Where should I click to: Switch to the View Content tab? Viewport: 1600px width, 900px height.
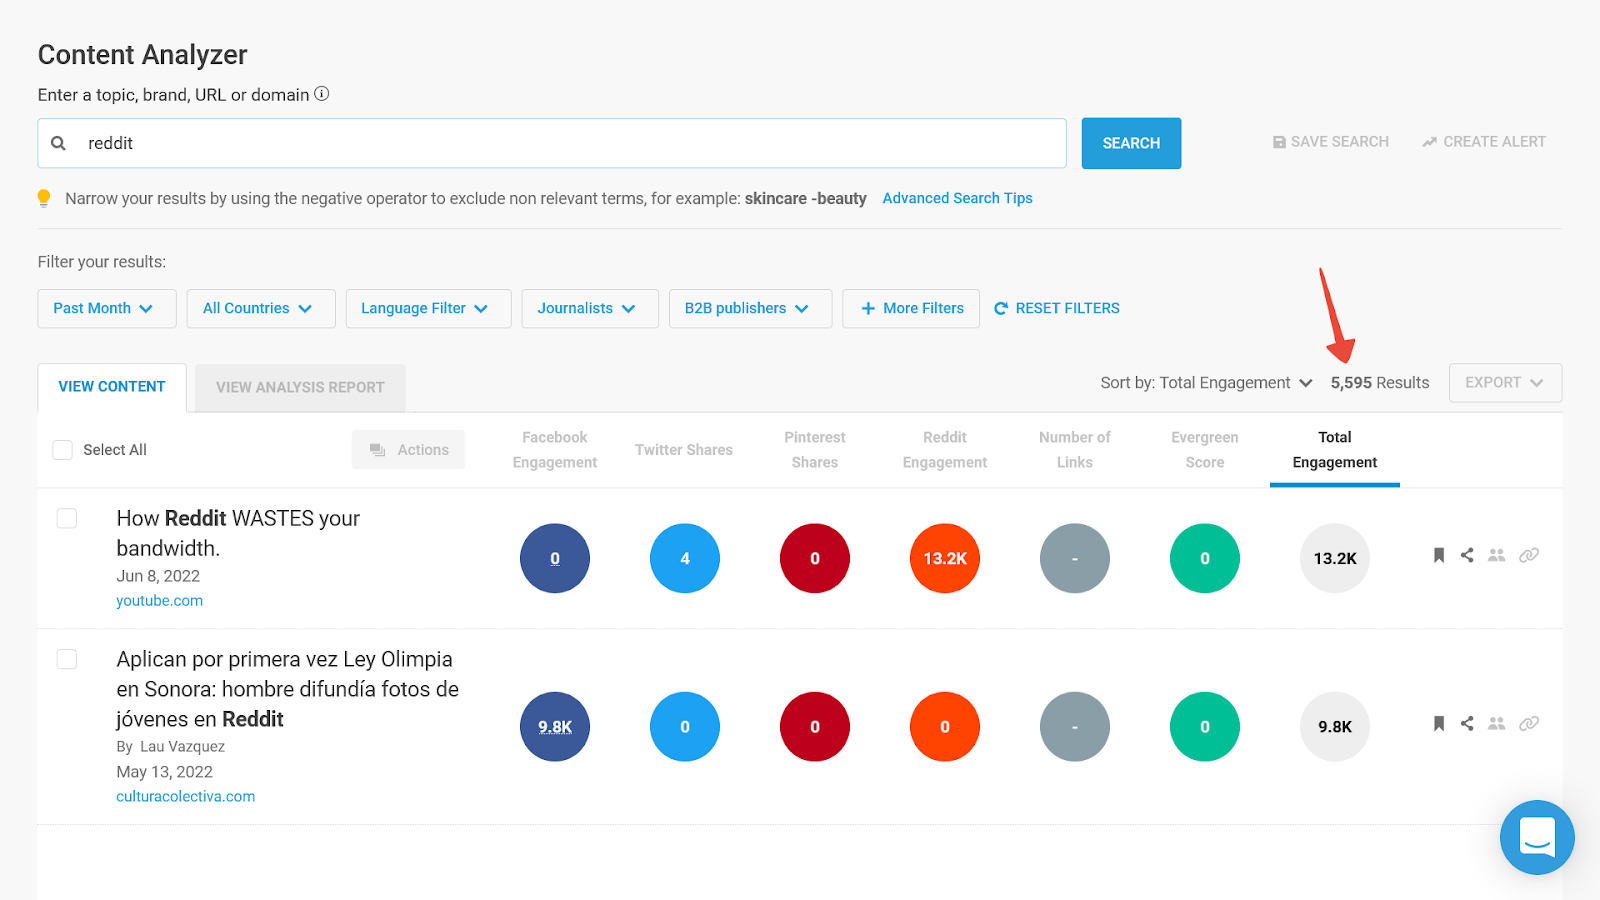pos(112,387)
